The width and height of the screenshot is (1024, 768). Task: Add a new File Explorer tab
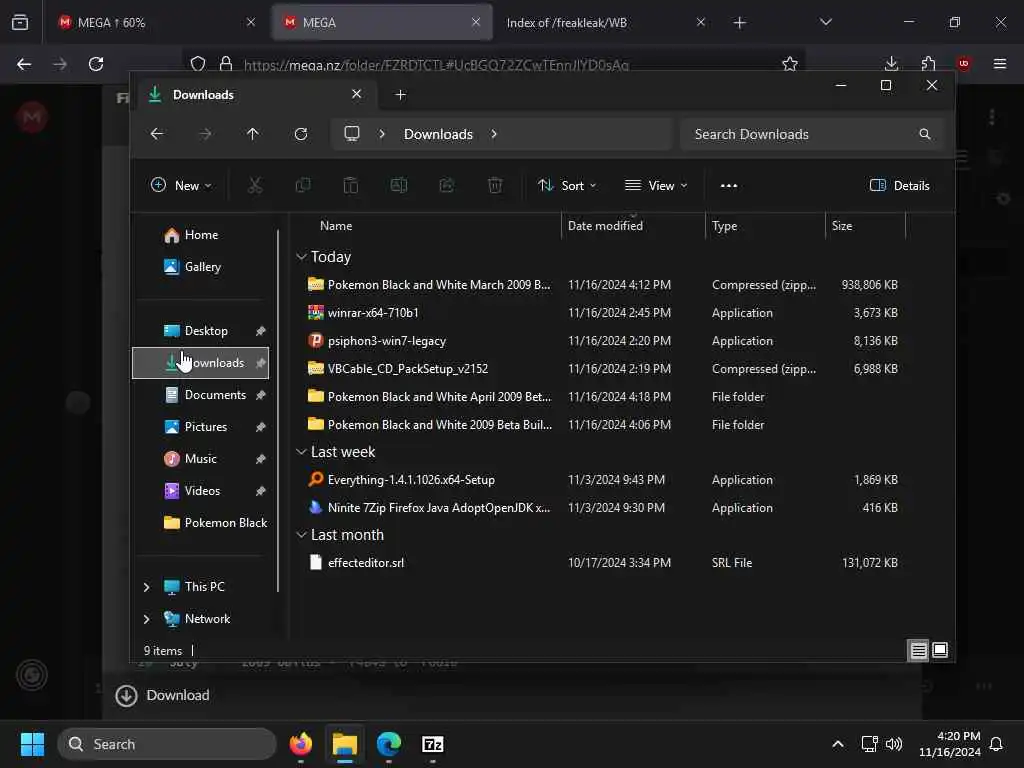(x=401, y=95)
